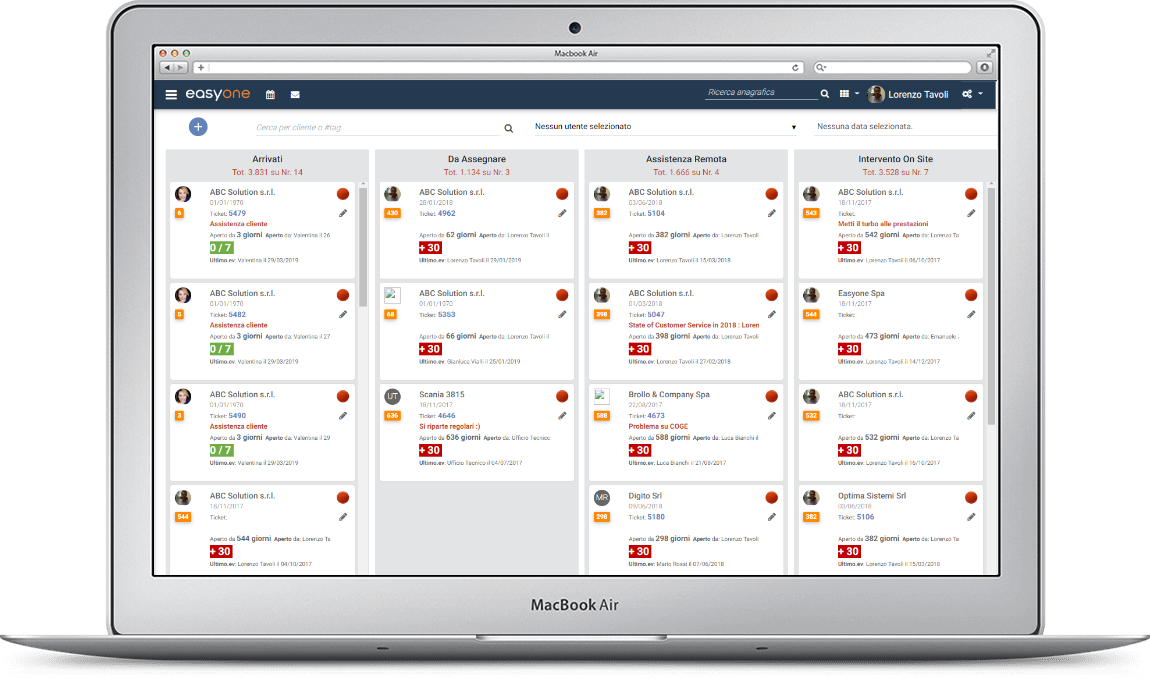Select the Assistenza Remota column header

tap(686, 159)
